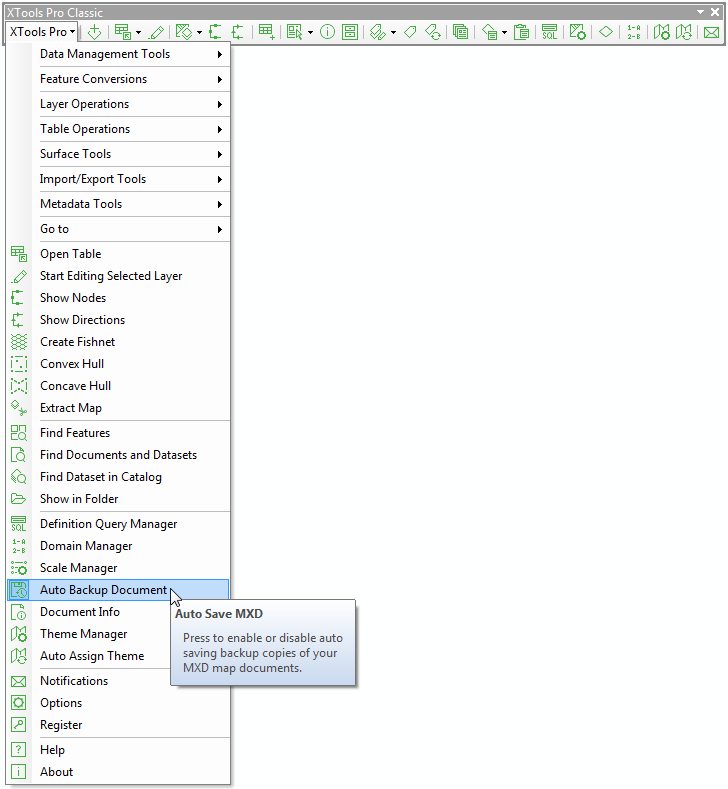Click the Show in Folder icon
Viewport: 728px width, 789px height.
tap(19, 499)
